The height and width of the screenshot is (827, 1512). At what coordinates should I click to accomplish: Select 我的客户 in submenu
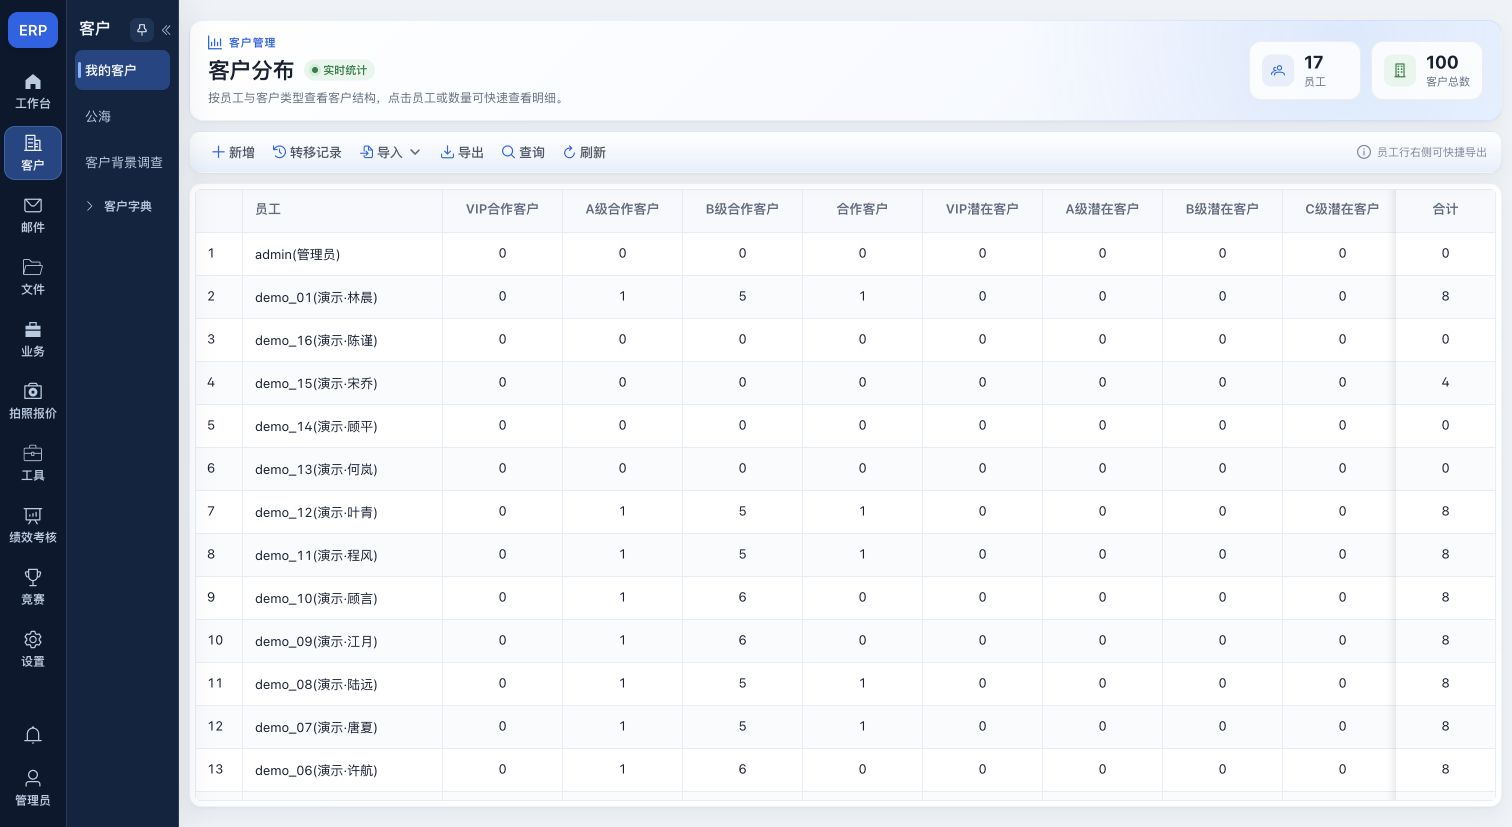coord(122,70)
